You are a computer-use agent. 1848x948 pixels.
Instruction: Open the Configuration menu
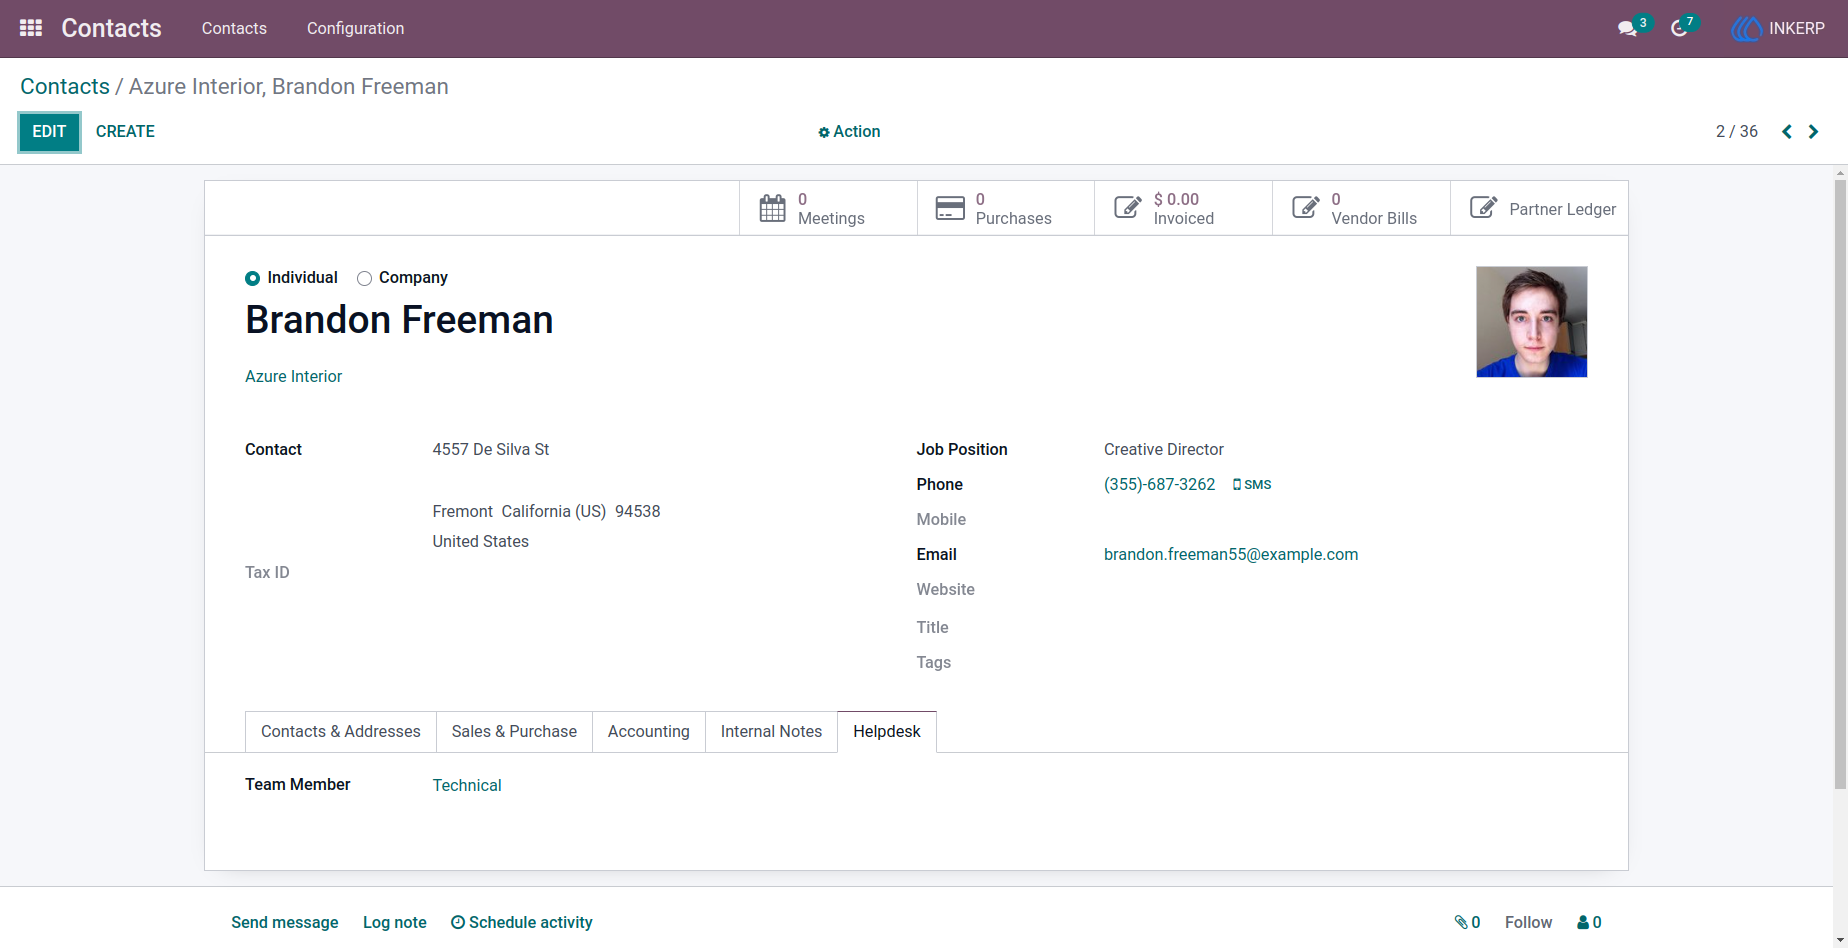point(355,28)
